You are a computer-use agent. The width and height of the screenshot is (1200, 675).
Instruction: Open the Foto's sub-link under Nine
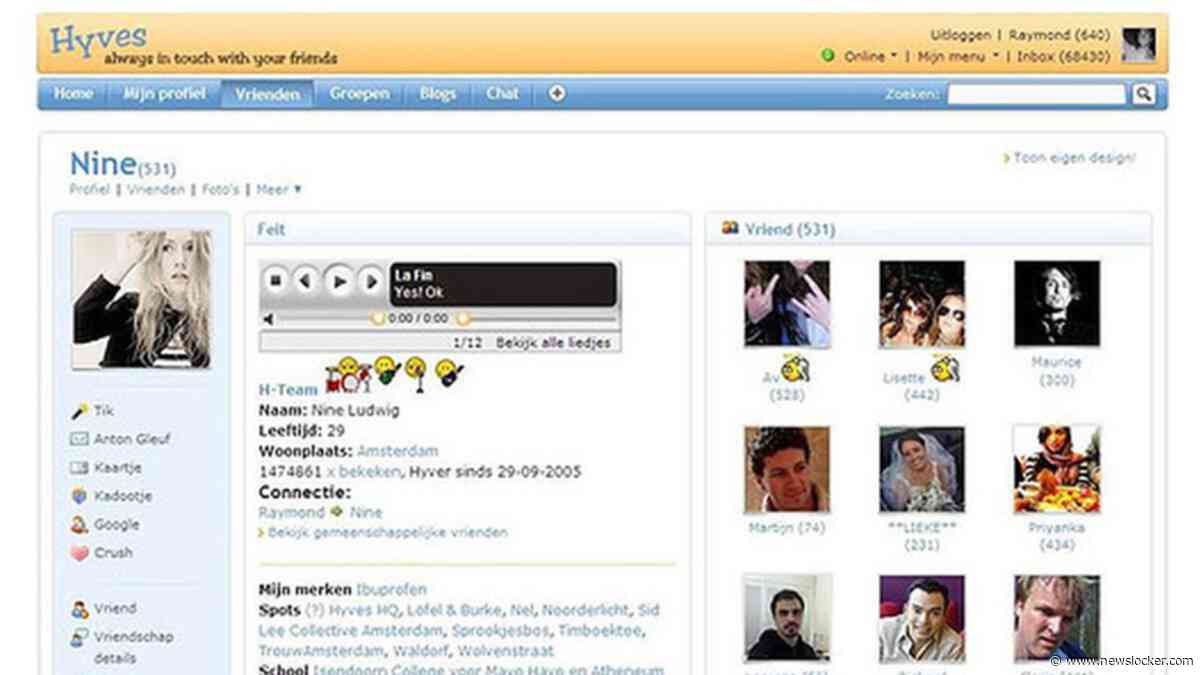[220, 189]
